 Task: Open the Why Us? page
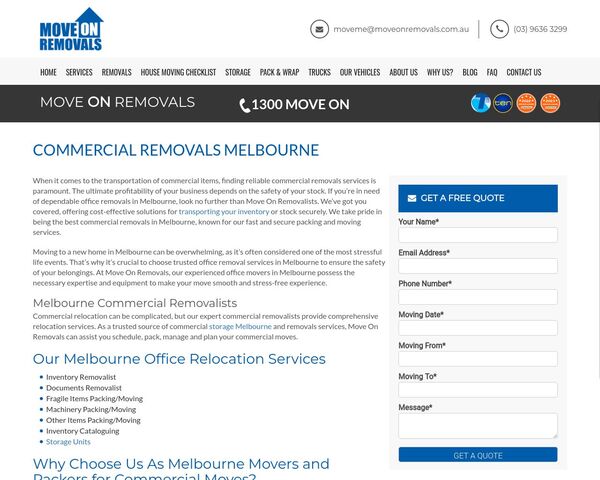pyautogui.click(x=440, y=72)
